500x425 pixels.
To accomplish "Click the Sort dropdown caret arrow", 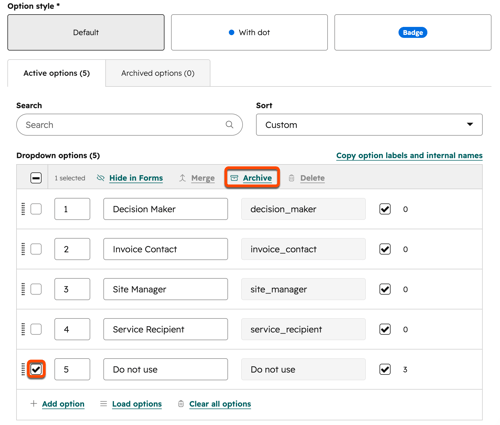I will point(470,124).
